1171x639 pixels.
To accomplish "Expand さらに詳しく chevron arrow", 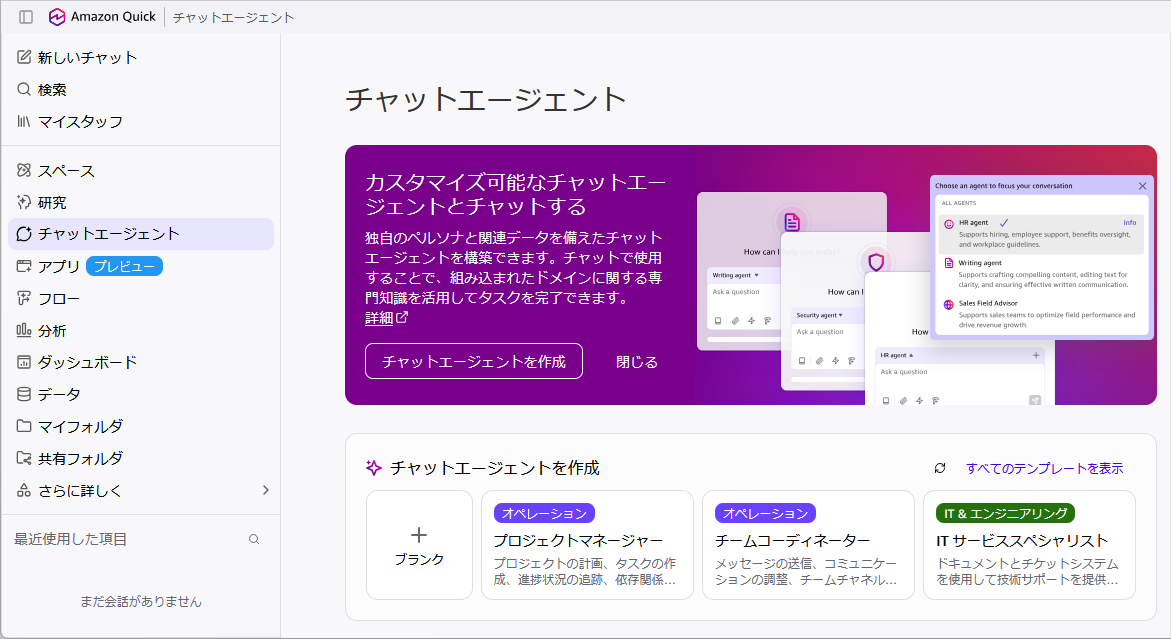I will tap(265, 490).
